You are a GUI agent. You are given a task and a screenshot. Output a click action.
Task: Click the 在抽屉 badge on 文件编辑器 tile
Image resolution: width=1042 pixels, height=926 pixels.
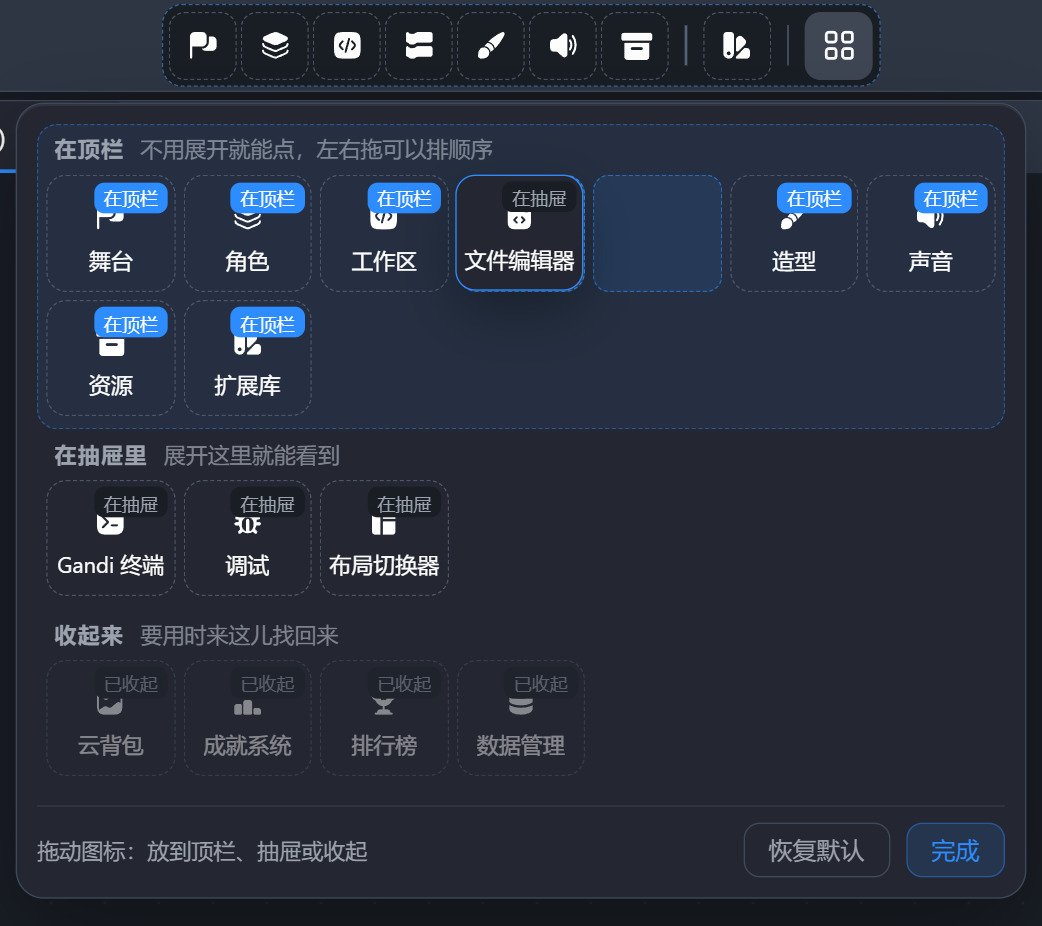[539, 198]
